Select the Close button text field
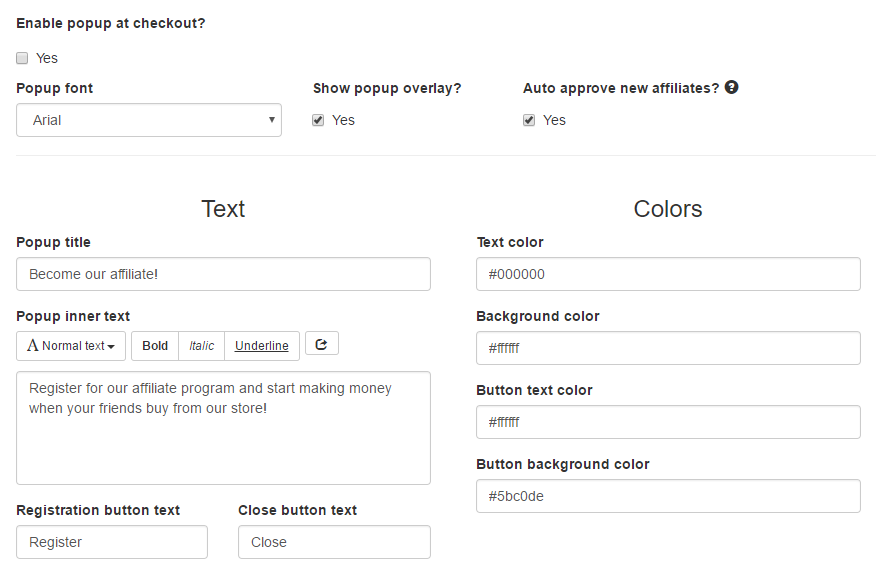 coord(334,542)
